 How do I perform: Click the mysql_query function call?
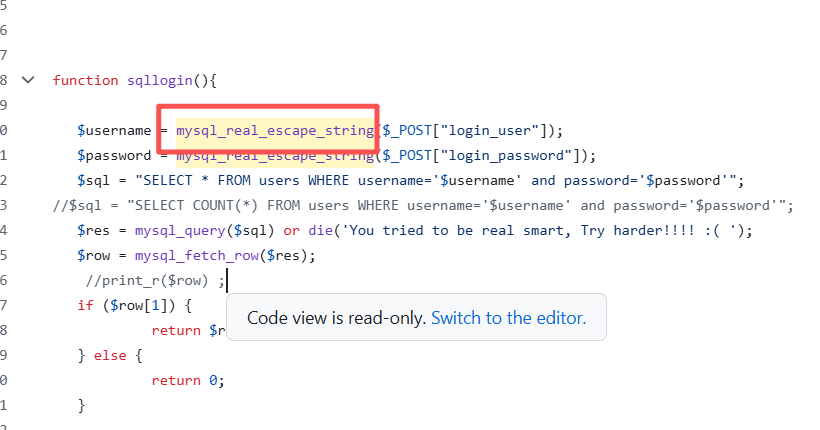tap(179, 231)
